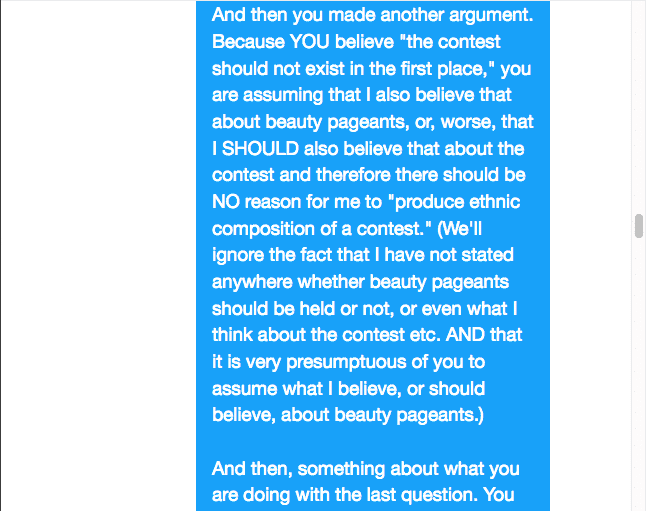Click scrollbar track below the thumb
The image size is (646, 511).
(639, 374)
